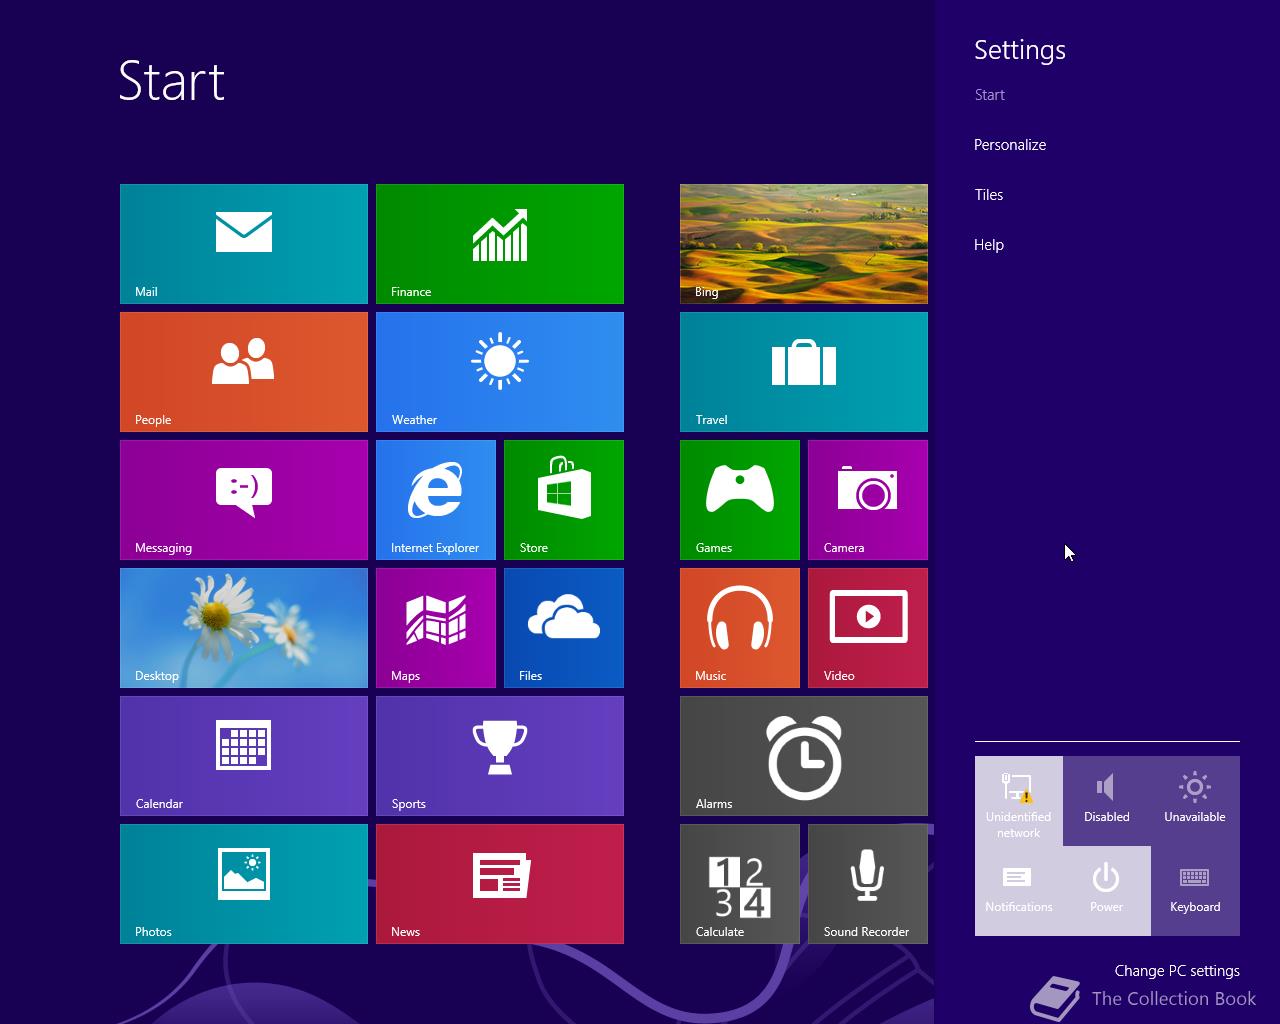
Task: Launch the Maps tile
Action: (x=436, y=628)
